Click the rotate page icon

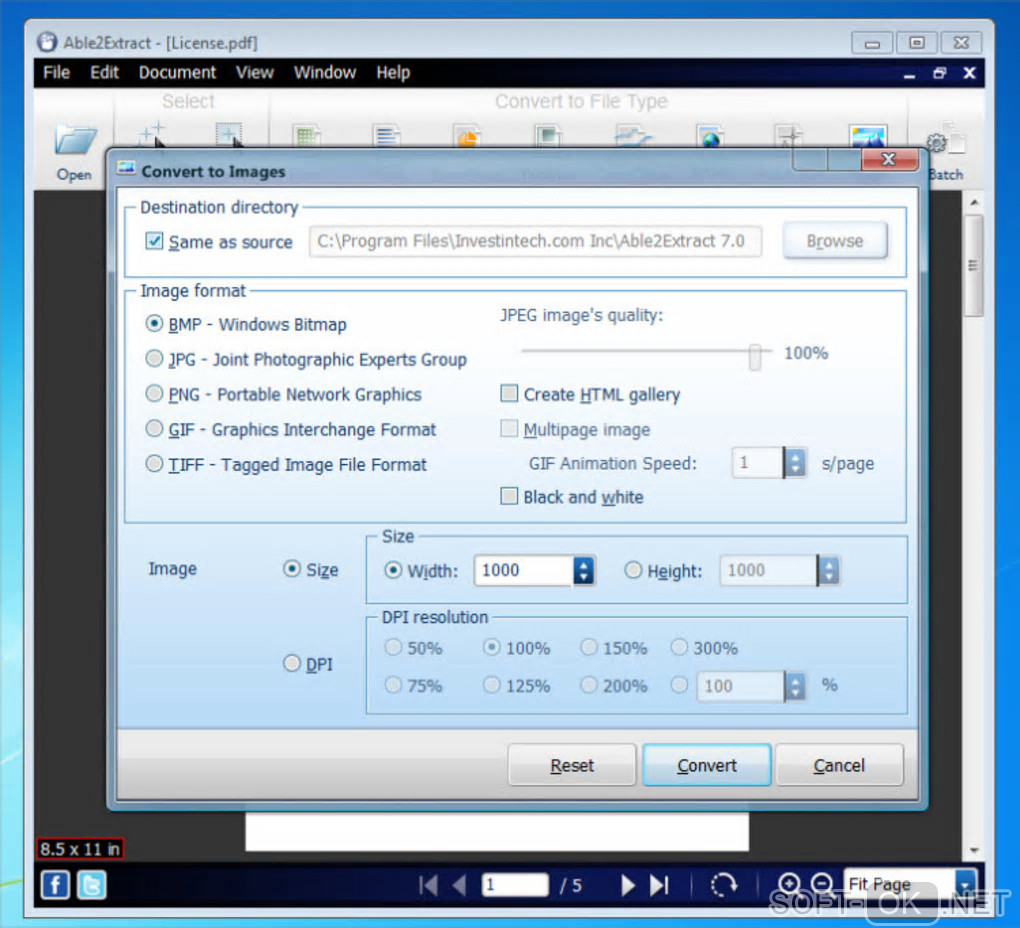click(723, 885)
